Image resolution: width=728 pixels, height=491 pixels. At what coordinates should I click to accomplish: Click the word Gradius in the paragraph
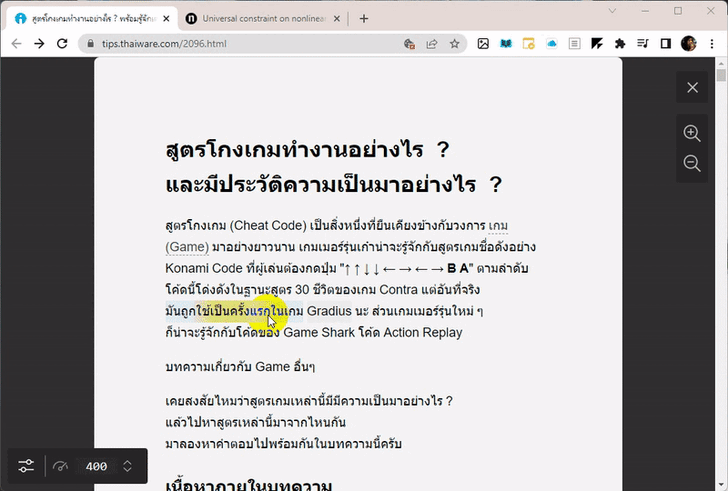pyautogui.click(x=329, y=311)
